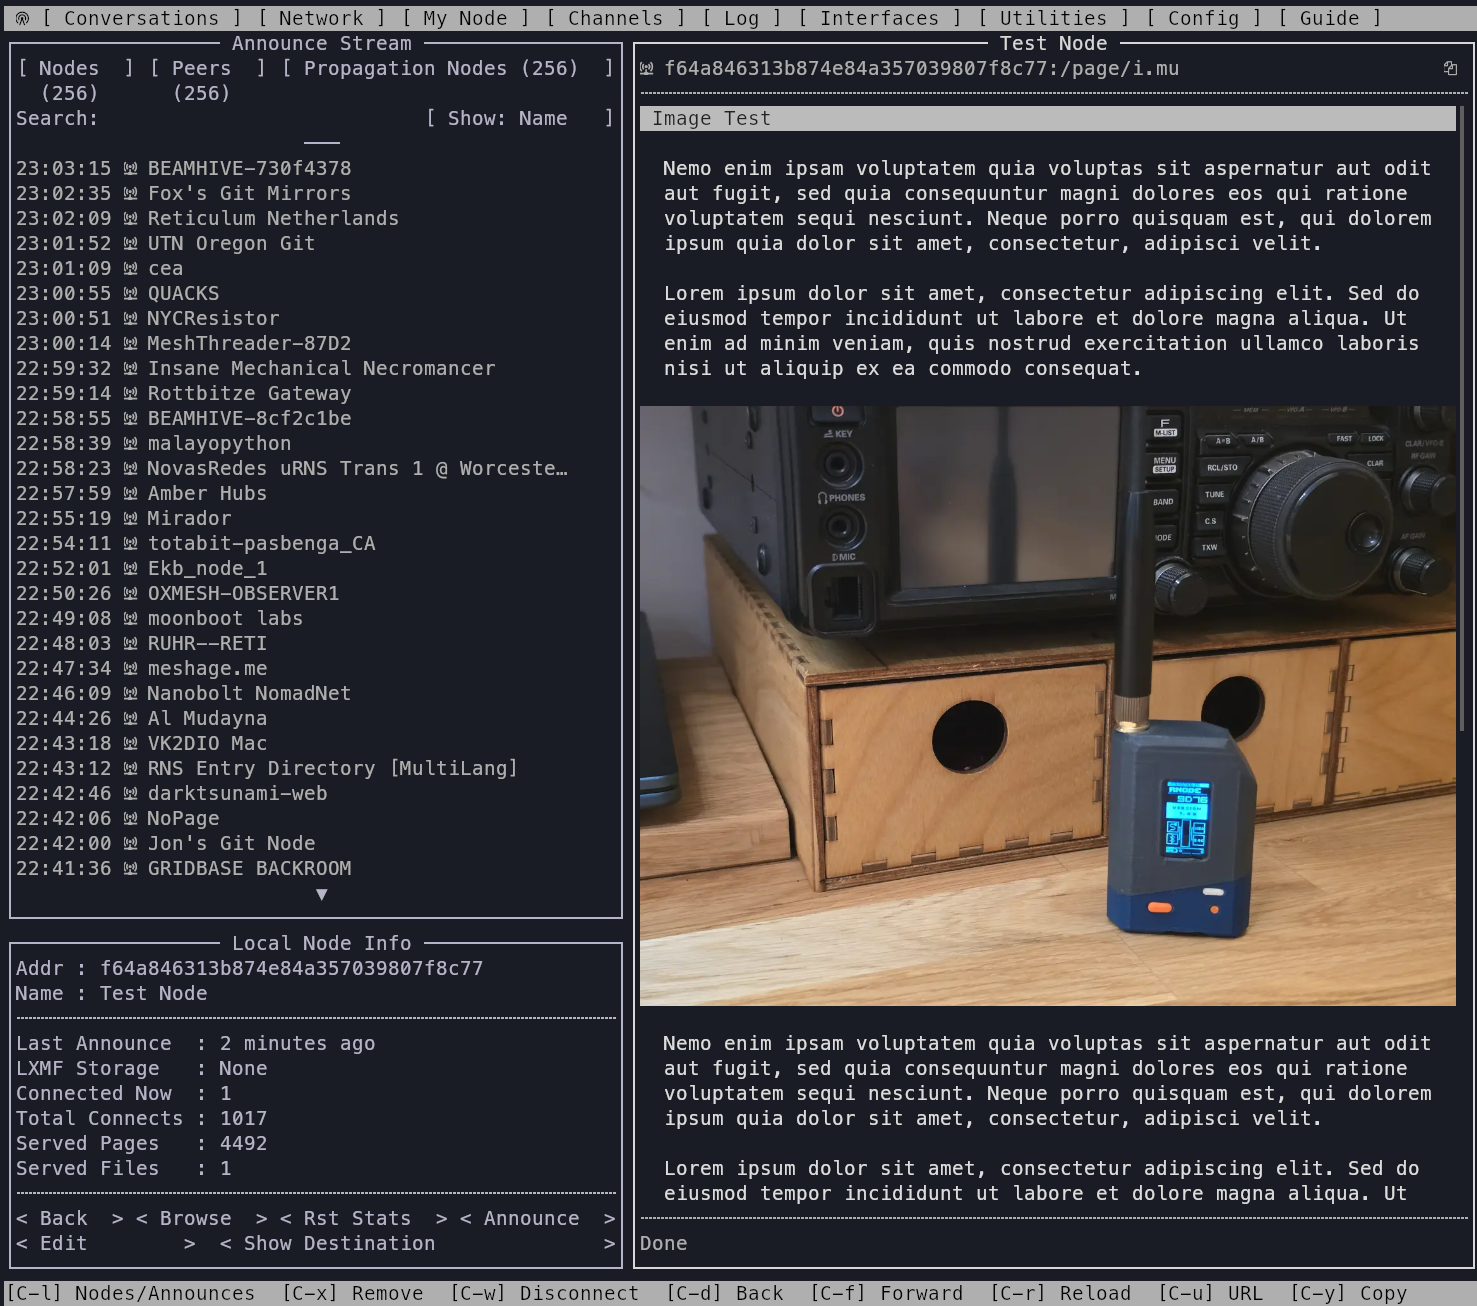
Task: Click the node icon next to NYCResistor
Action: pyautogui.click(x=130, y=318)
